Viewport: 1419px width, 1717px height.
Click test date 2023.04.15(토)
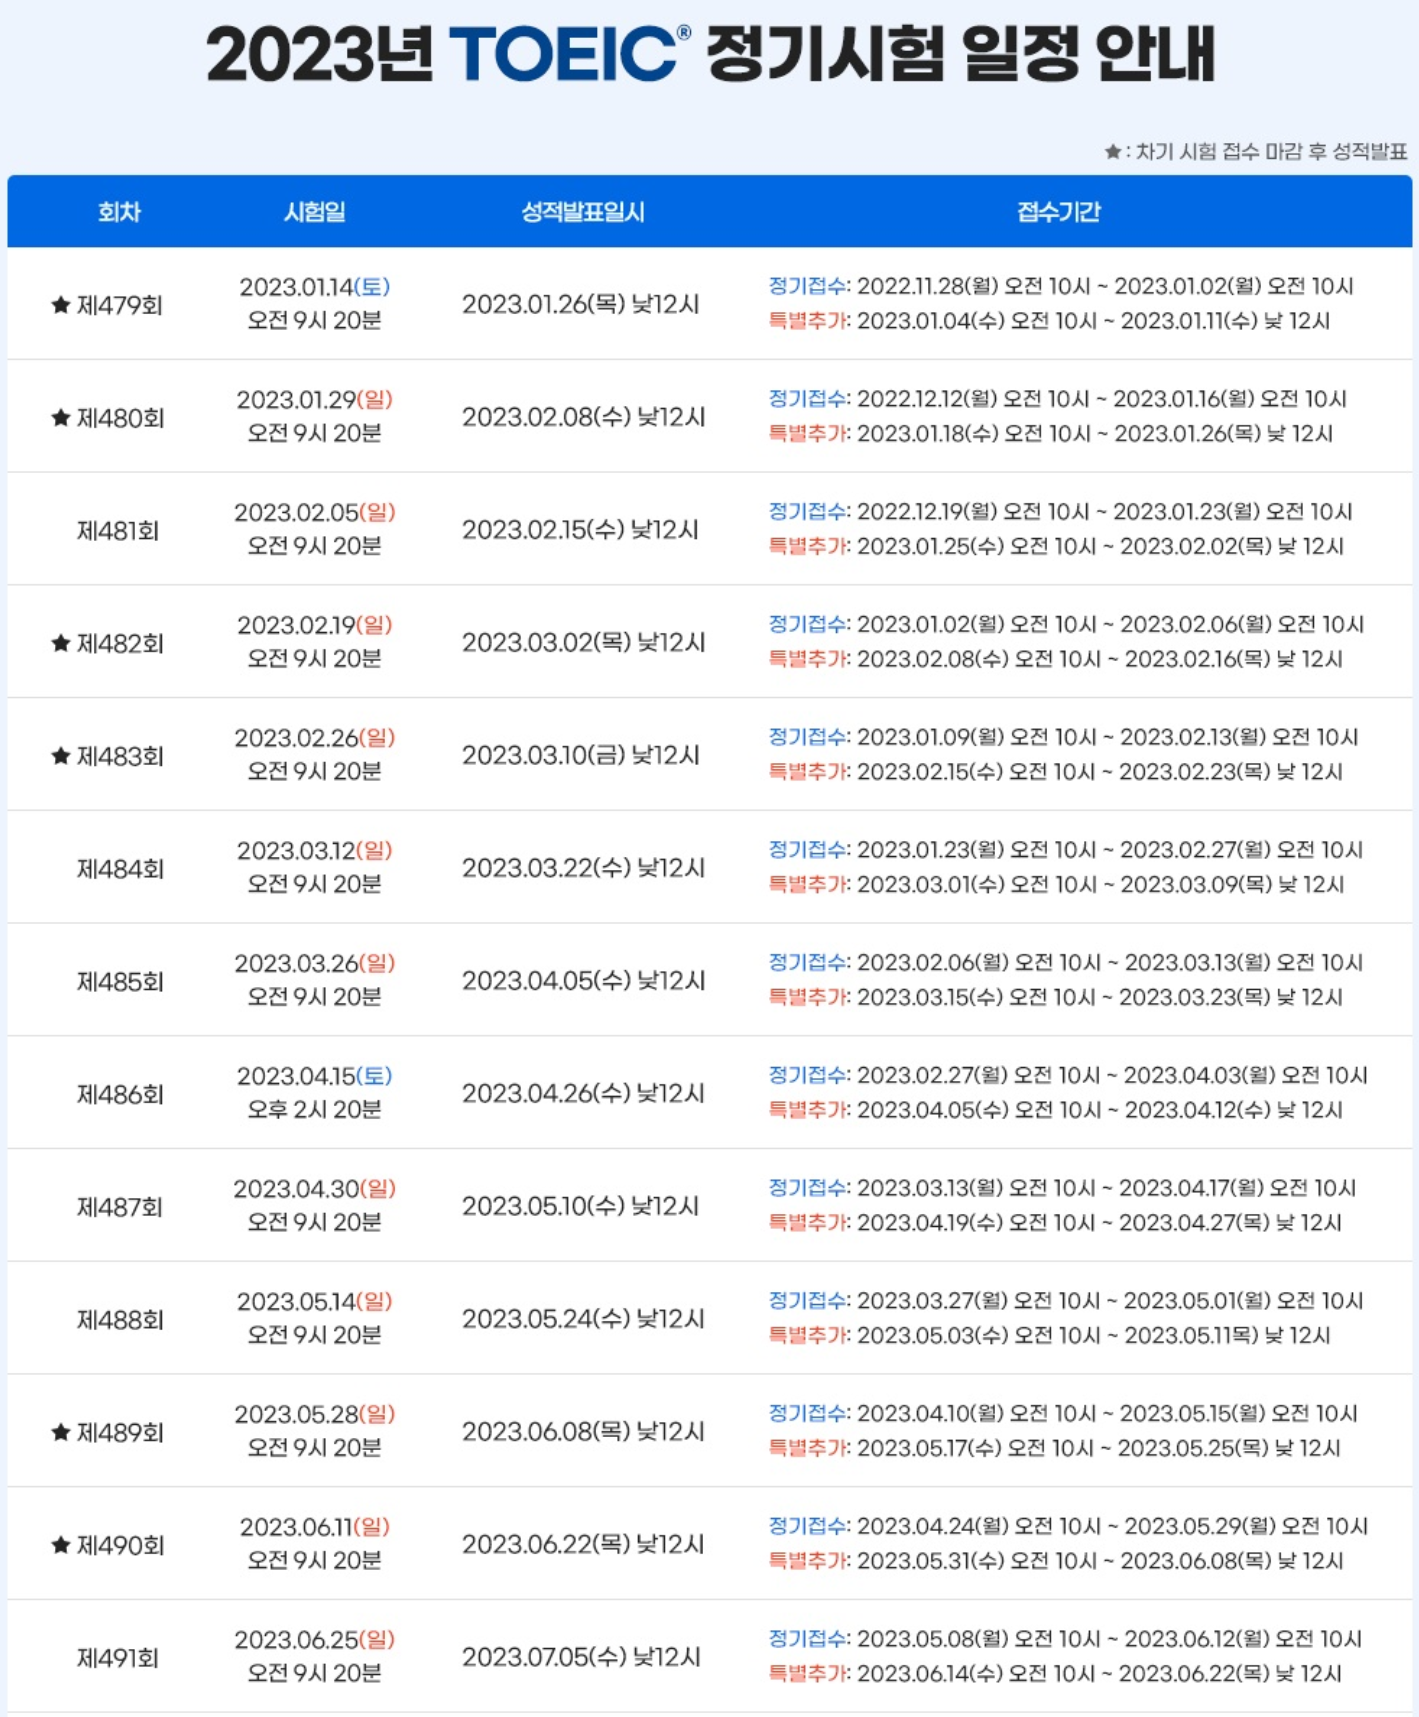315,1077
